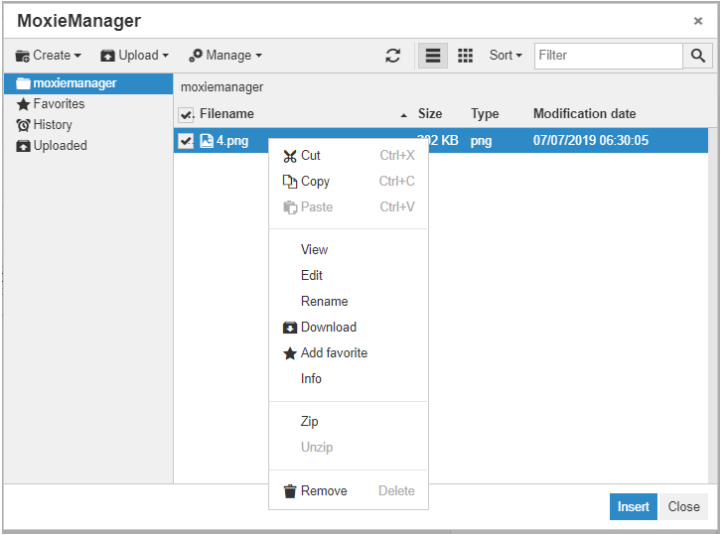The image size is (721, 535).
Task: Close the MoxieManager dialog with X
Action: [698, 21]
